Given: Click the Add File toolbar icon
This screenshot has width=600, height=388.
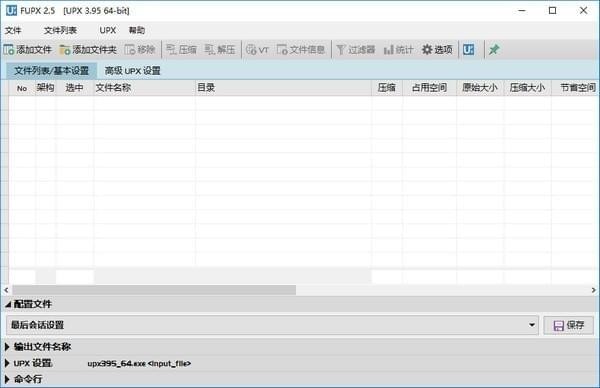Looking at the screenshot, I should [x=9, y=49].
